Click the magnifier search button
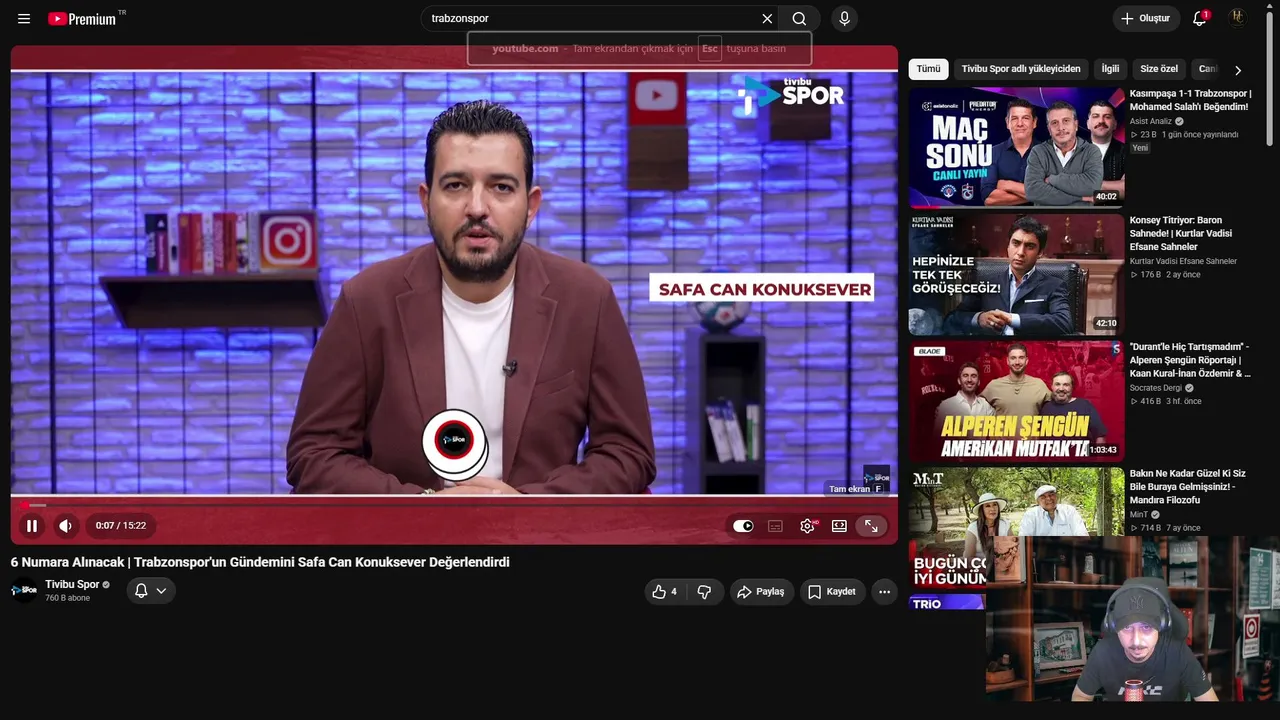Viewport: 1280px width, 720px height. click(799, 19)
